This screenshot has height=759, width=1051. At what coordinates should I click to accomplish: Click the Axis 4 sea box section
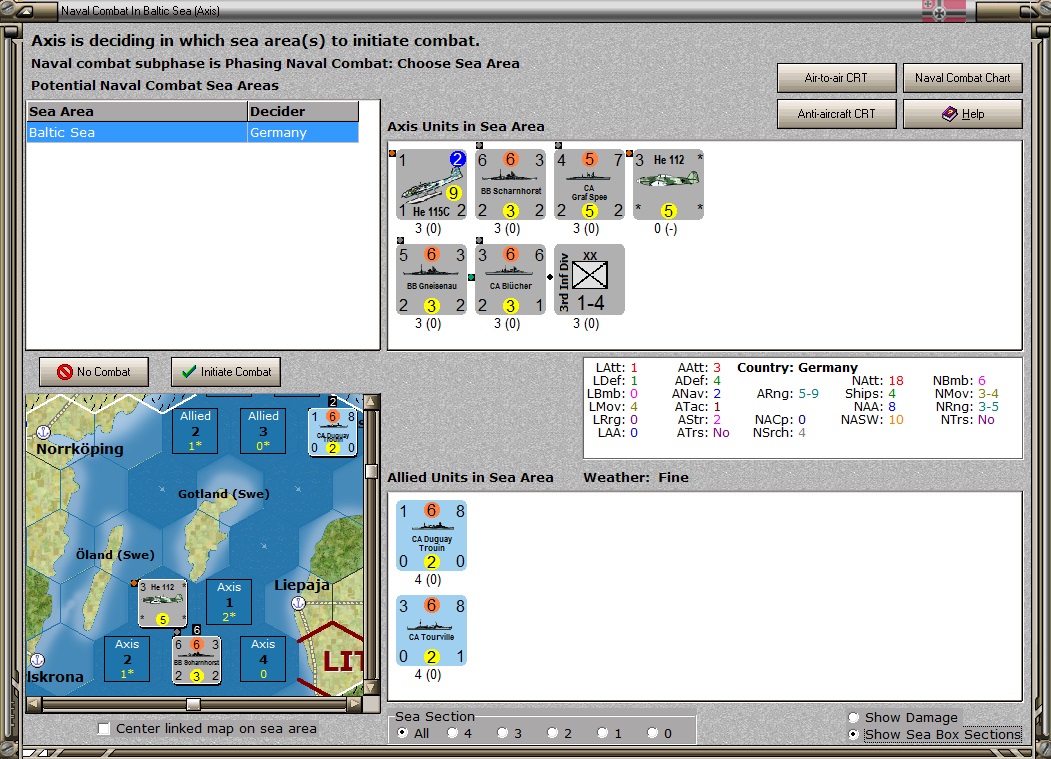(263, 658)
